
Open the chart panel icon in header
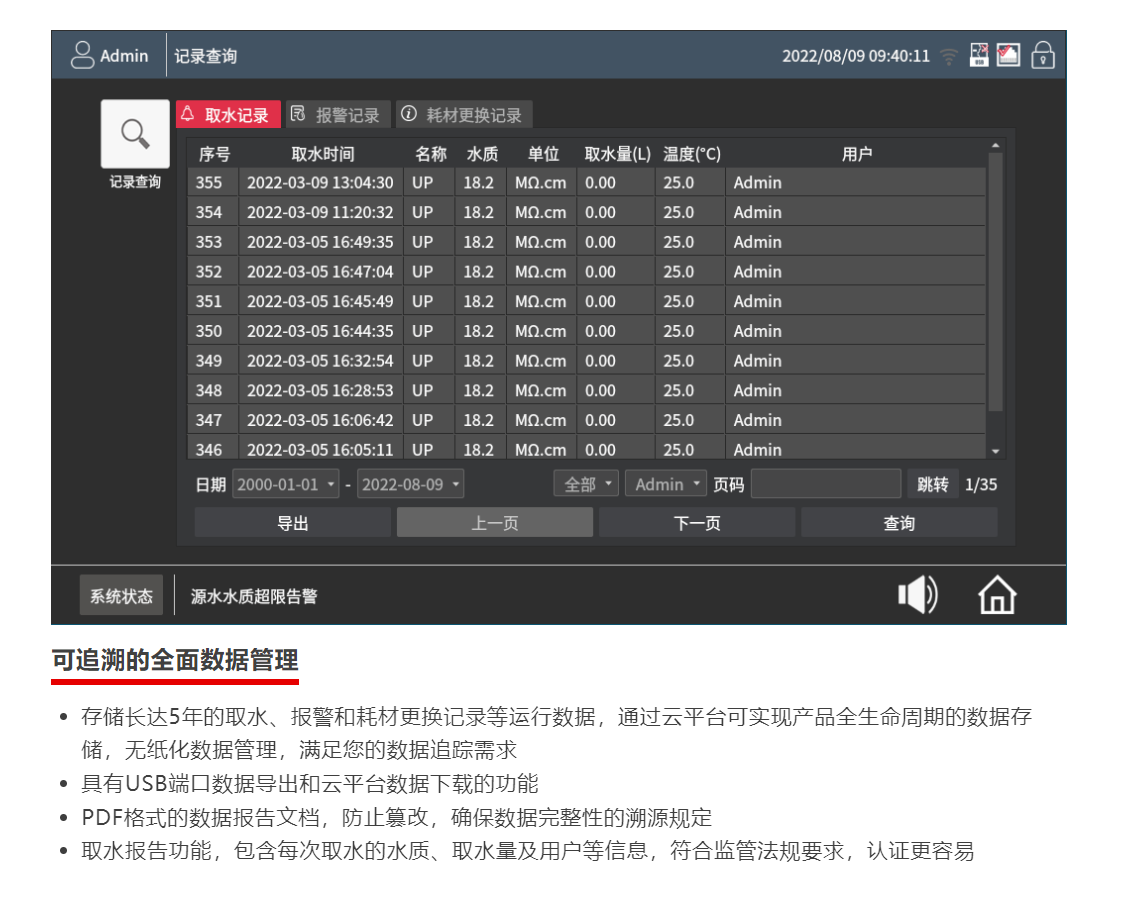point(1008,54)
